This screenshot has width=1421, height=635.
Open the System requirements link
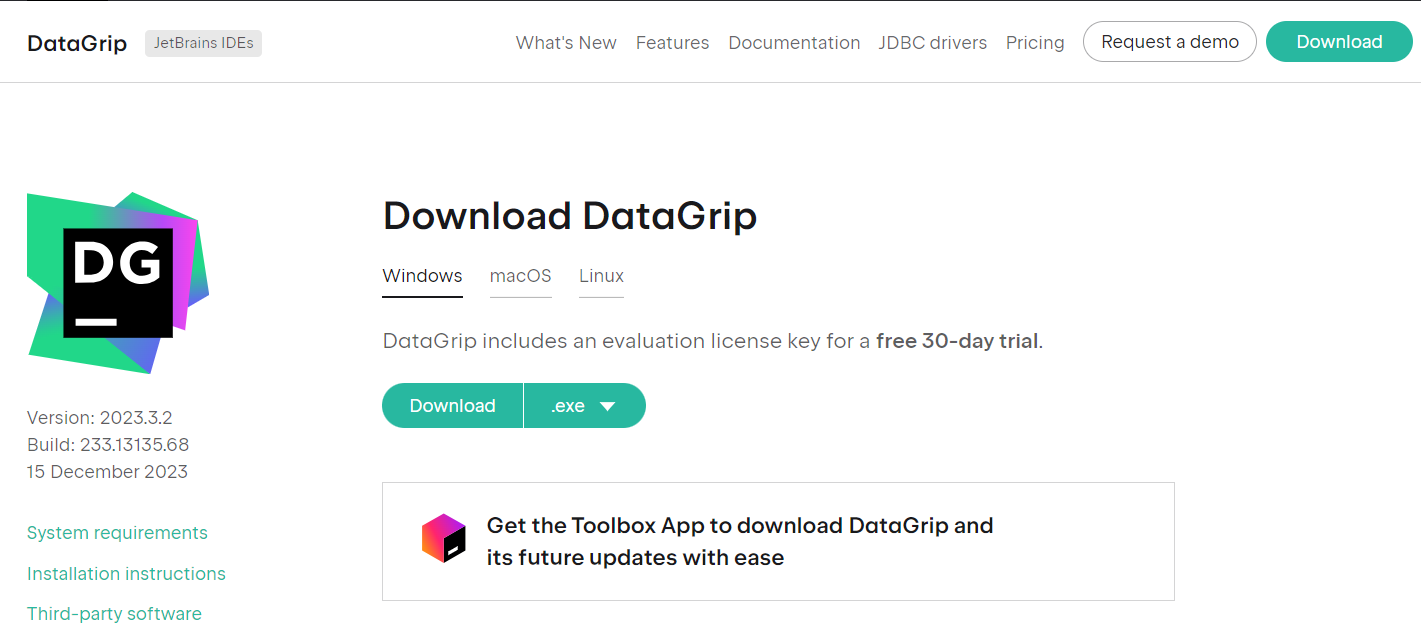pos(117,533)
